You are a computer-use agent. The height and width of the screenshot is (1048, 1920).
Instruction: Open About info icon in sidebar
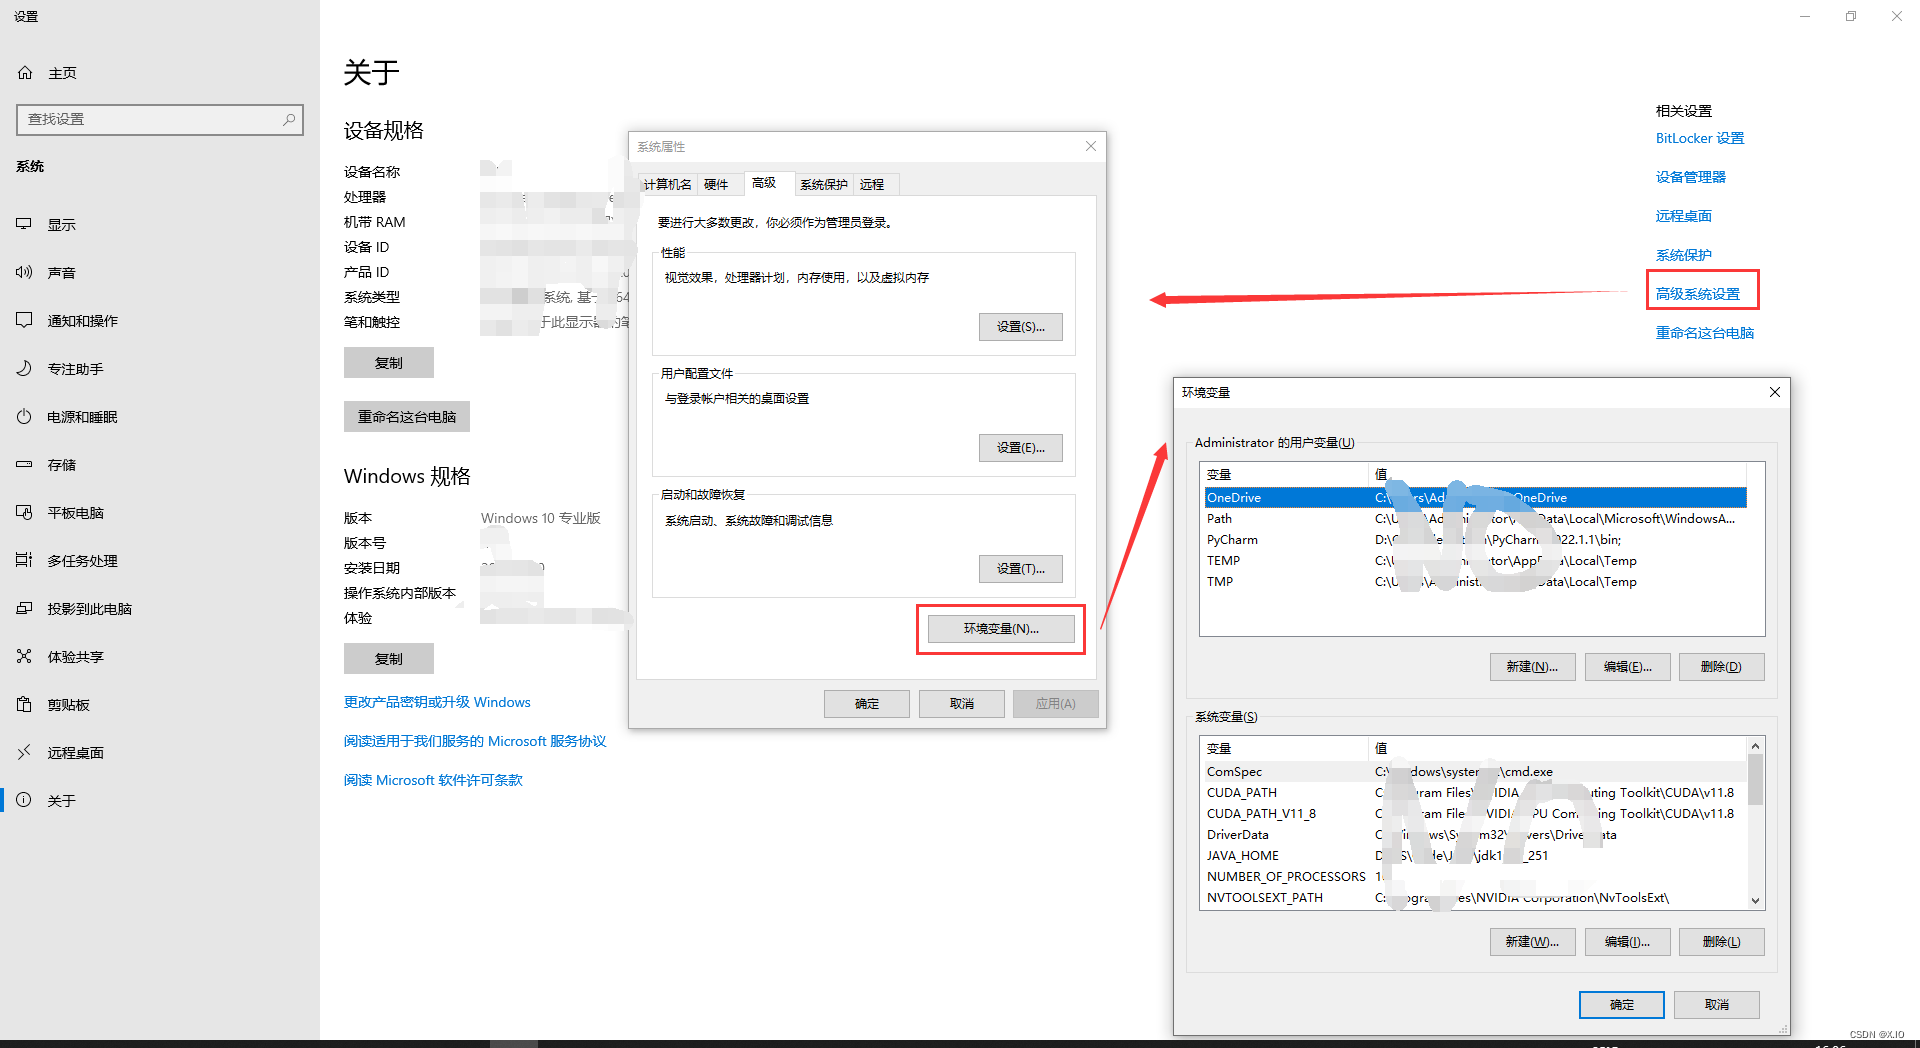coord(24,800)
